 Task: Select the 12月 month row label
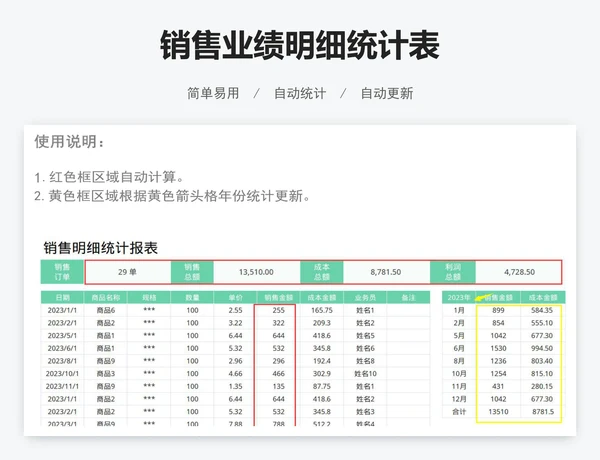(x=459, y=399)
